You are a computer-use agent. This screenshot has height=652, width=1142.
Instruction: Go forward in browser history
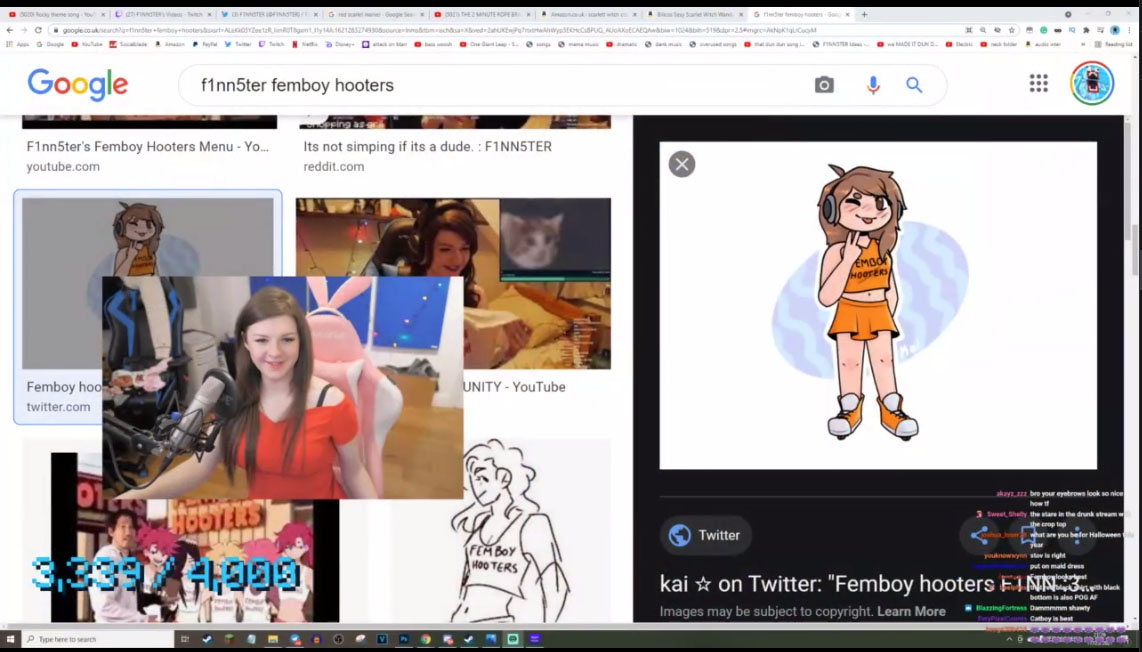(x=23, y=30)
